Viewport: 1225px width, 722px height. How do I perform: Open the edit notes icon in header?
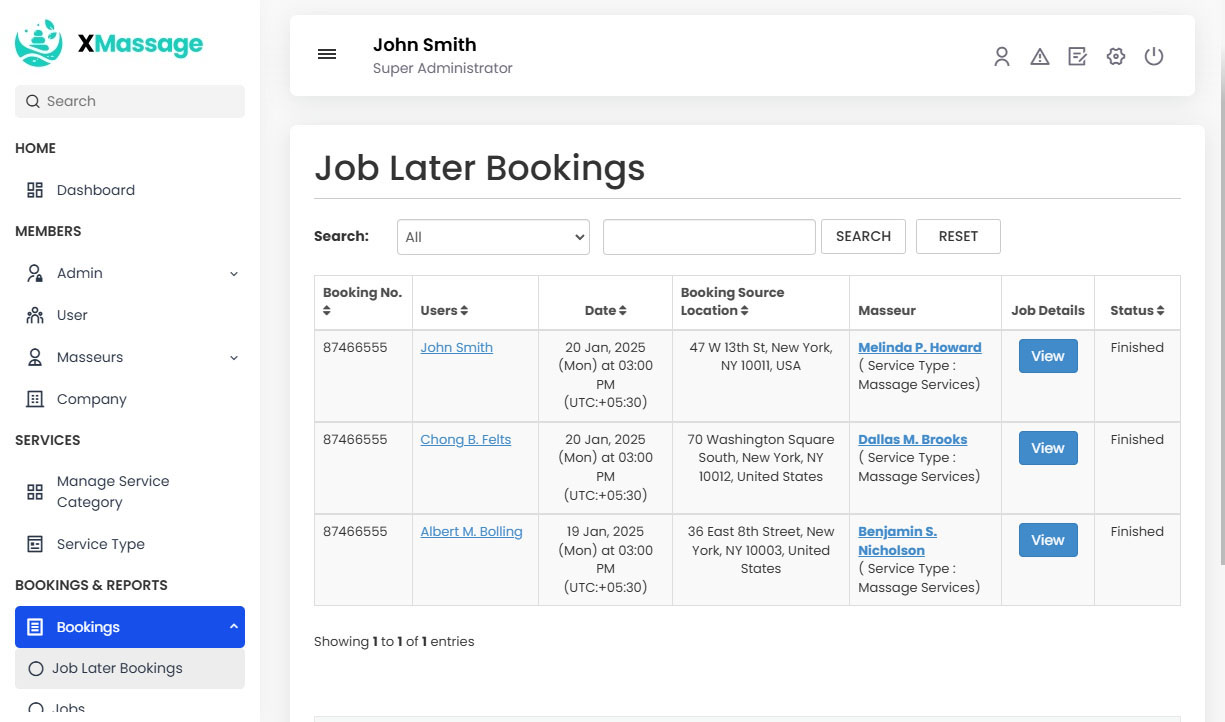point(1077,57)
